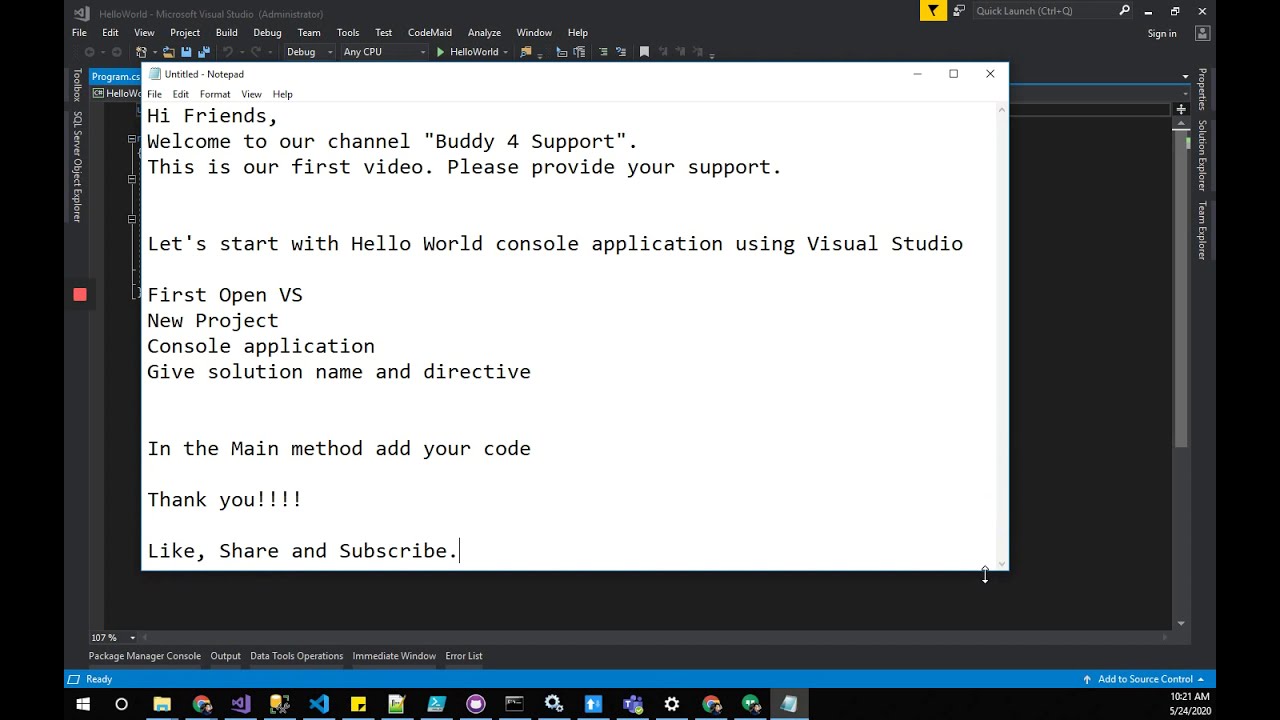Open the Toolbox side tab

tap(77, 85)
